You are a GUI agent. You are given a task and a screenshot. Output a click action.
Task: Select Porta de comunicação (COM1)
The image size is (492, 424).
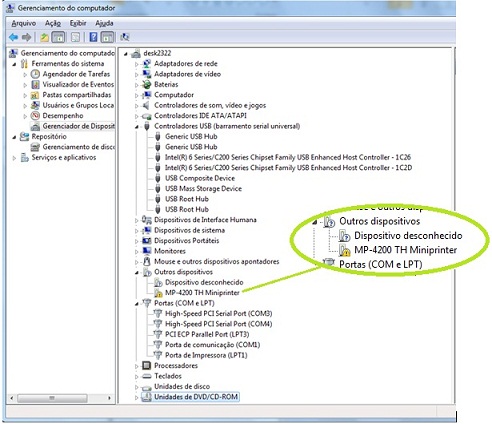[x=212, y=345]
